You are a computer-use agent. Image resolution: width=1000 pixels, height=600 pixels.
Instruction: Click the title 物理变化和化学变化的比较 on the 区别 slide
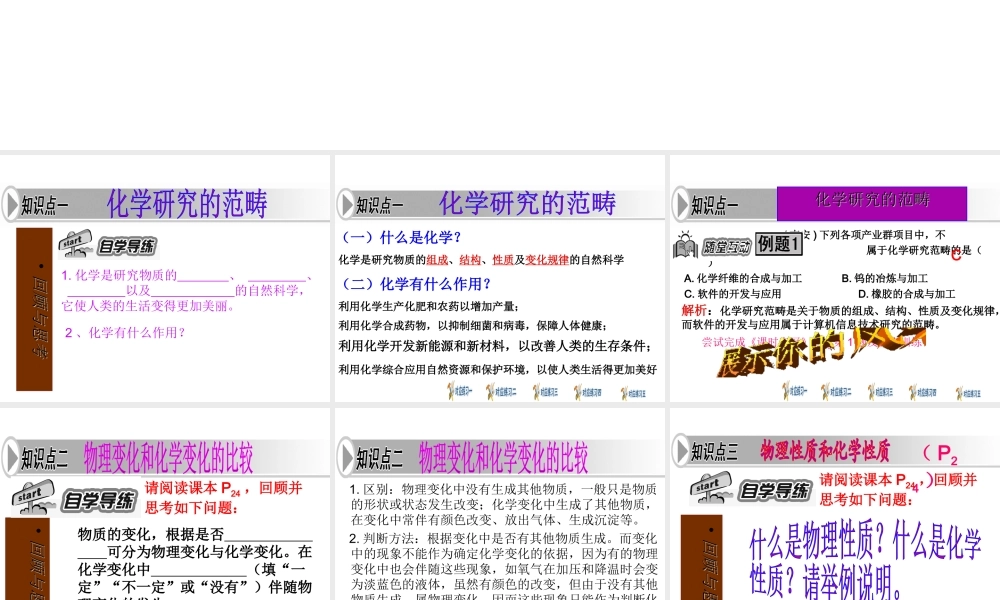[503, 458]
